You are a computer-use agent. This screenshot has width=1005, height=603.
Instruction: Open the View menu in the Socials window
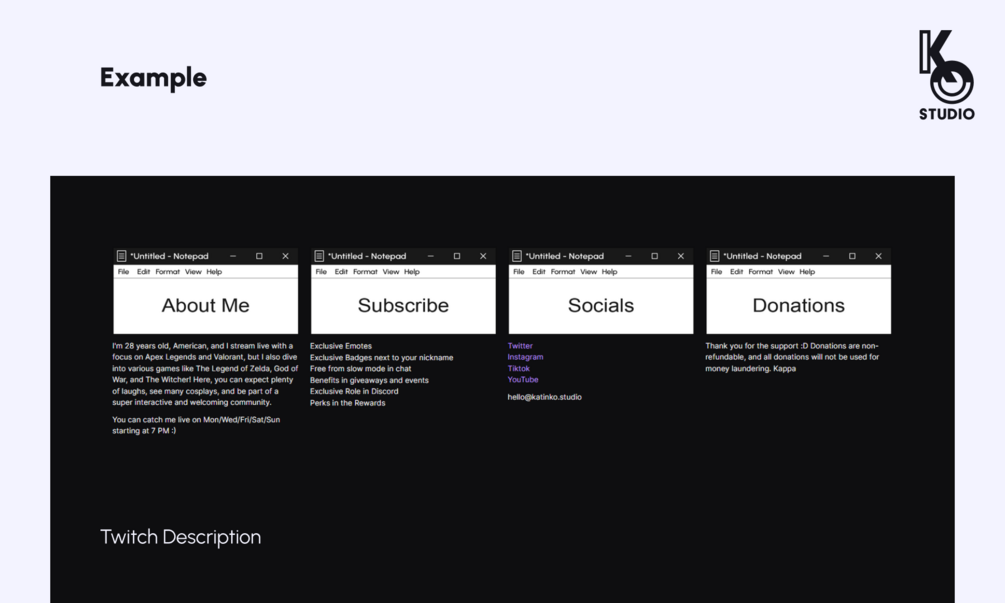click(x=588, y=272)
